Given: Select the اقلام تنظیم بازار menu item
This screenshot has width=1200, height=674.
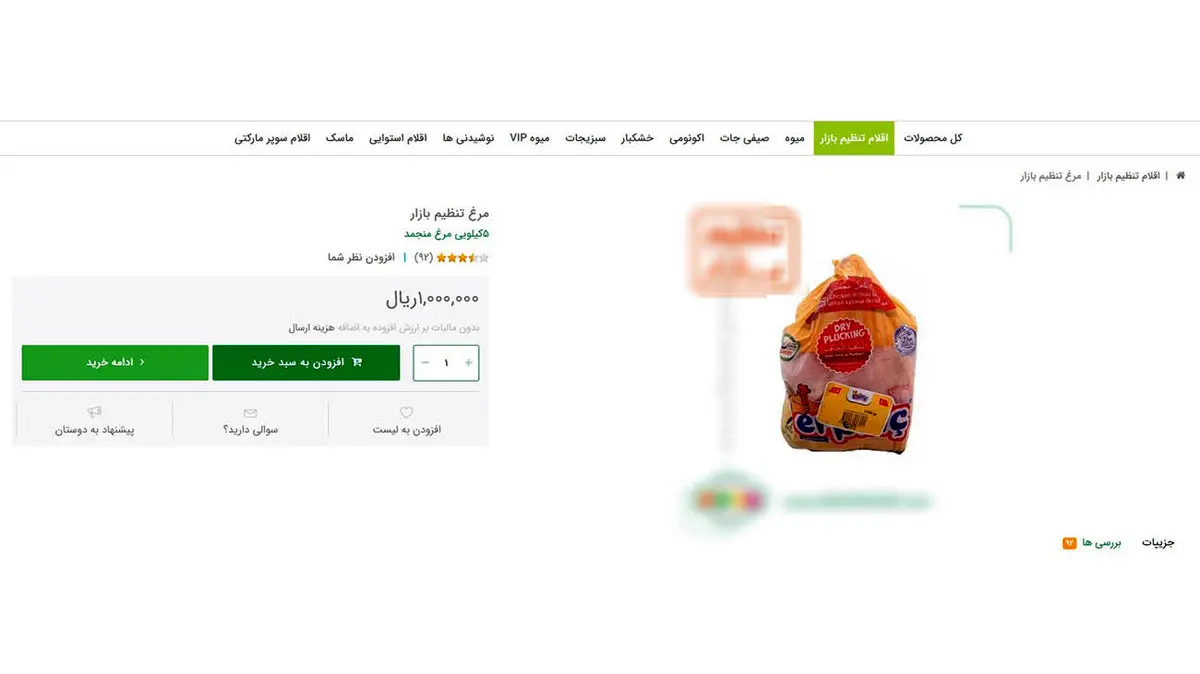Looking at the screenshot, I should click(854, 138).
